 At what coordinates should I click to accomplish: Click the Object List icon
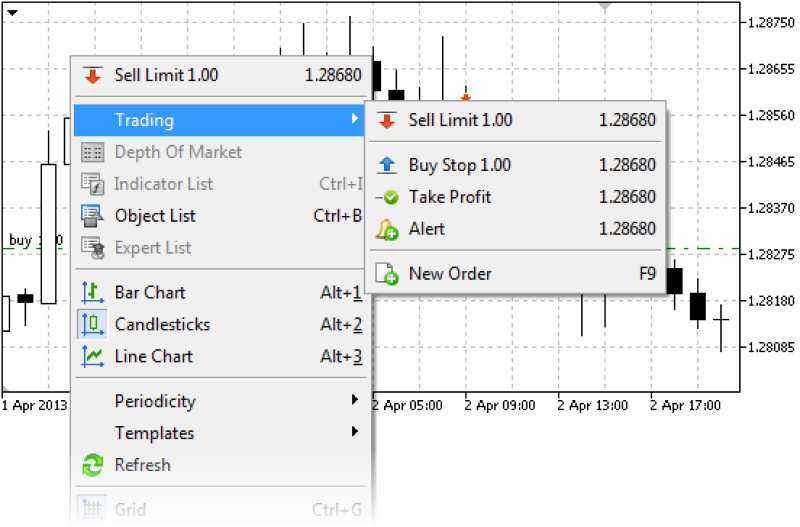click(93, 216)
